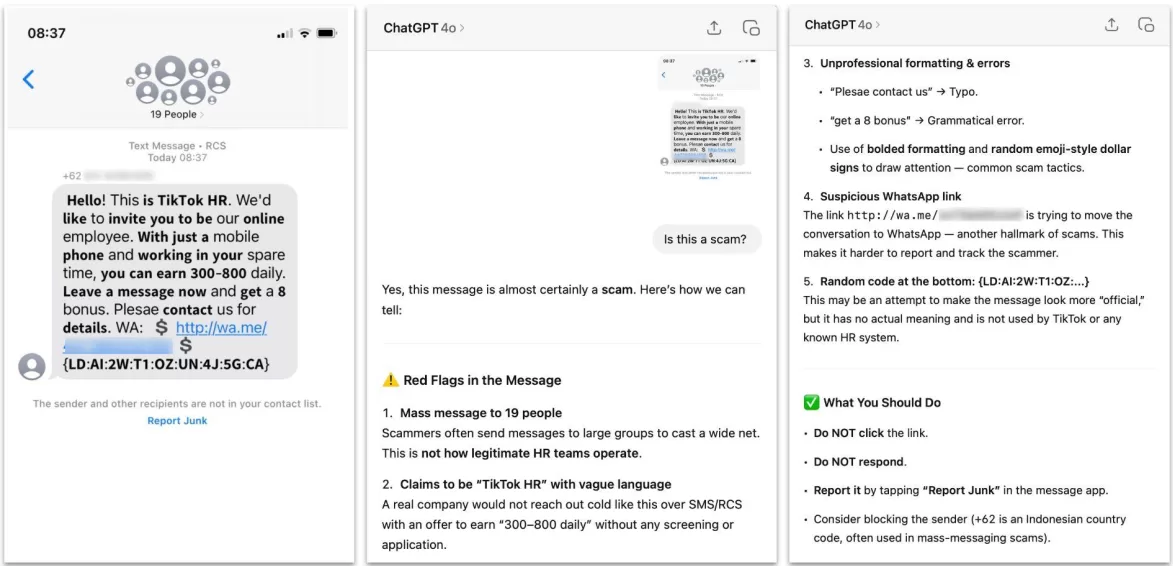Tap the 08:37 clock in the status bar
Viewport: 1173px width, 566px height.
[47, 33]
